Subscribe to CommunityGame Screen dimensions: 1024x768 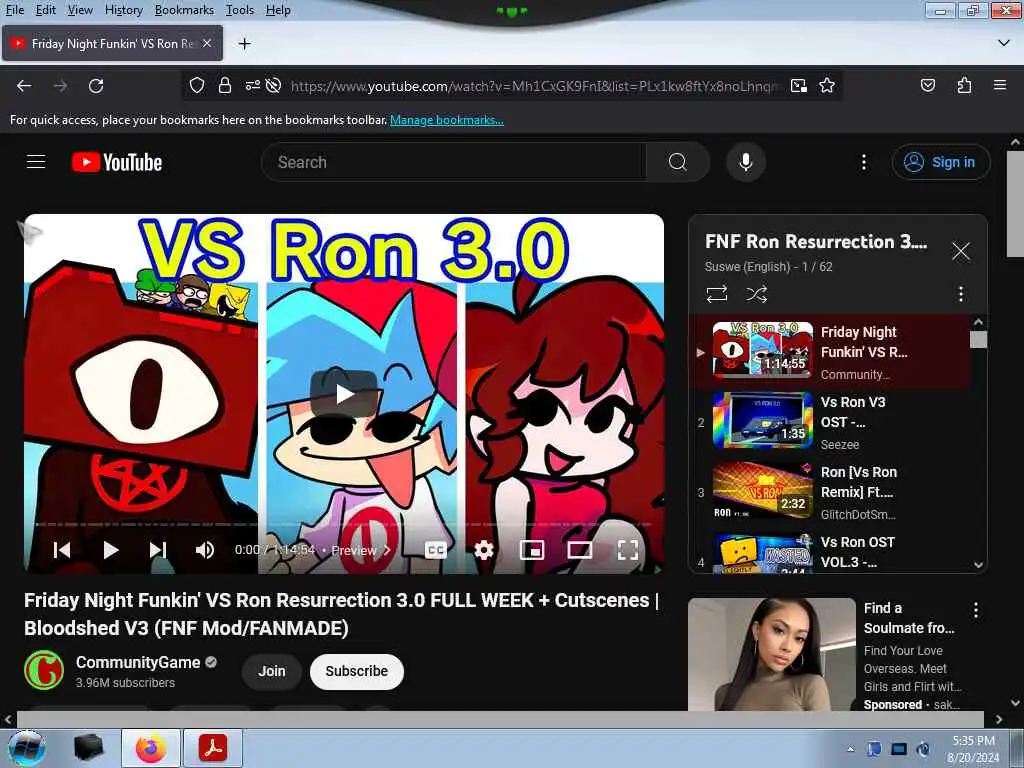tap(357, 671)
